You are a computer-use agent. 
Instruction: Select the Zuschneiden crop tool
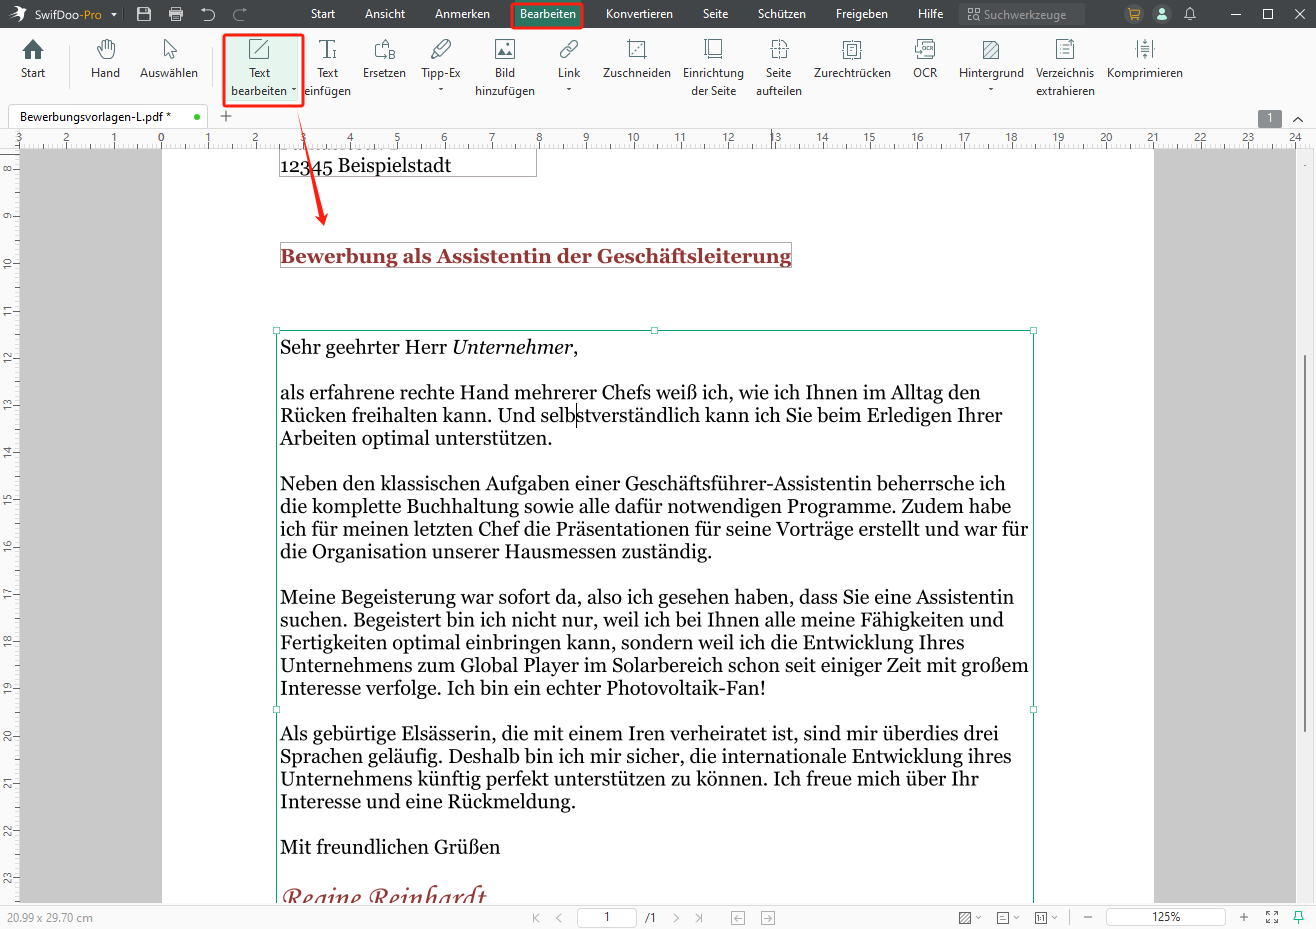[x=637, y=60]
